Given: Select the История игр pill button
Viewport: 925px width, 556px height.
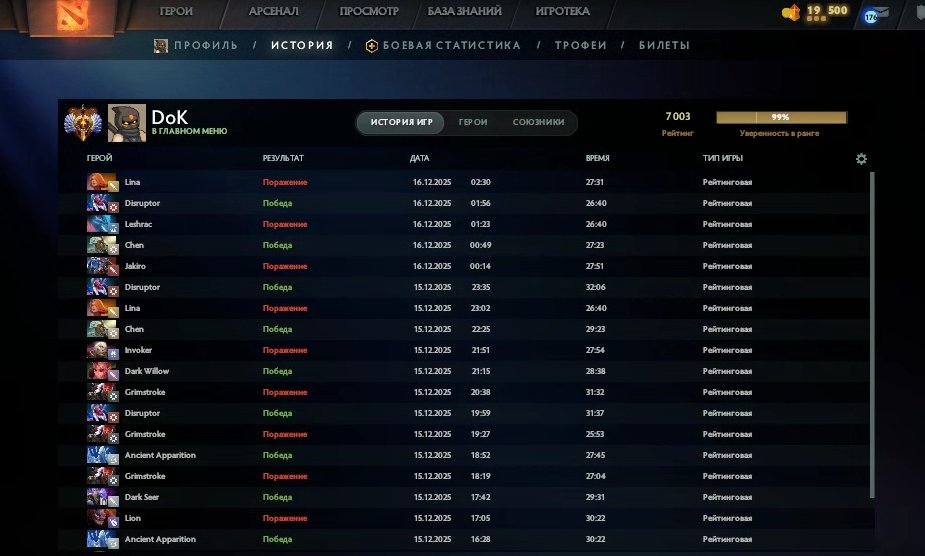Looking at the screenshot, I should [x=401, y=122].
